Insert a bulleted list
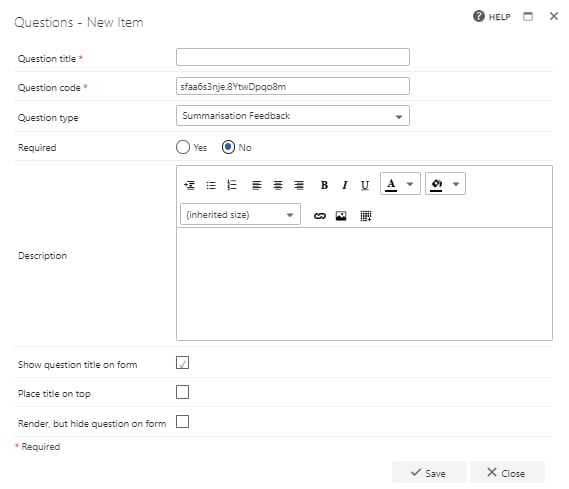 (x=211, y=185)
